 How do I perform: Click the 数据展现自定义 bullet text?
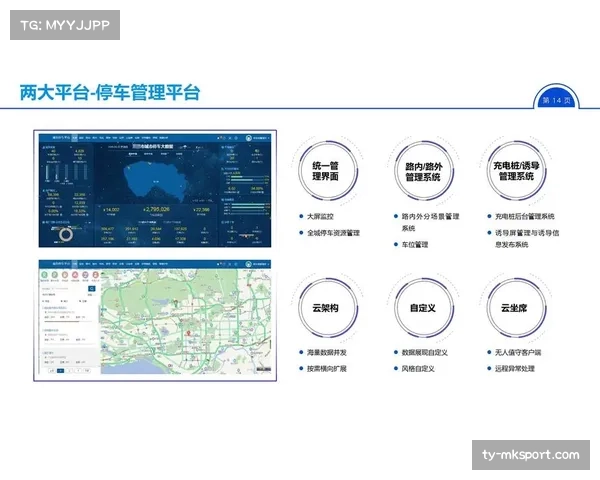(x=425, y=352)
